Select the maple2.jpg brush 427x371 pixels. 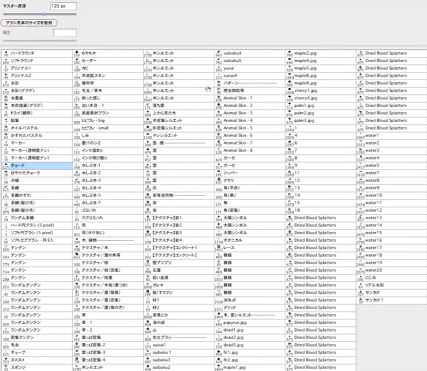tap(321, 53)
